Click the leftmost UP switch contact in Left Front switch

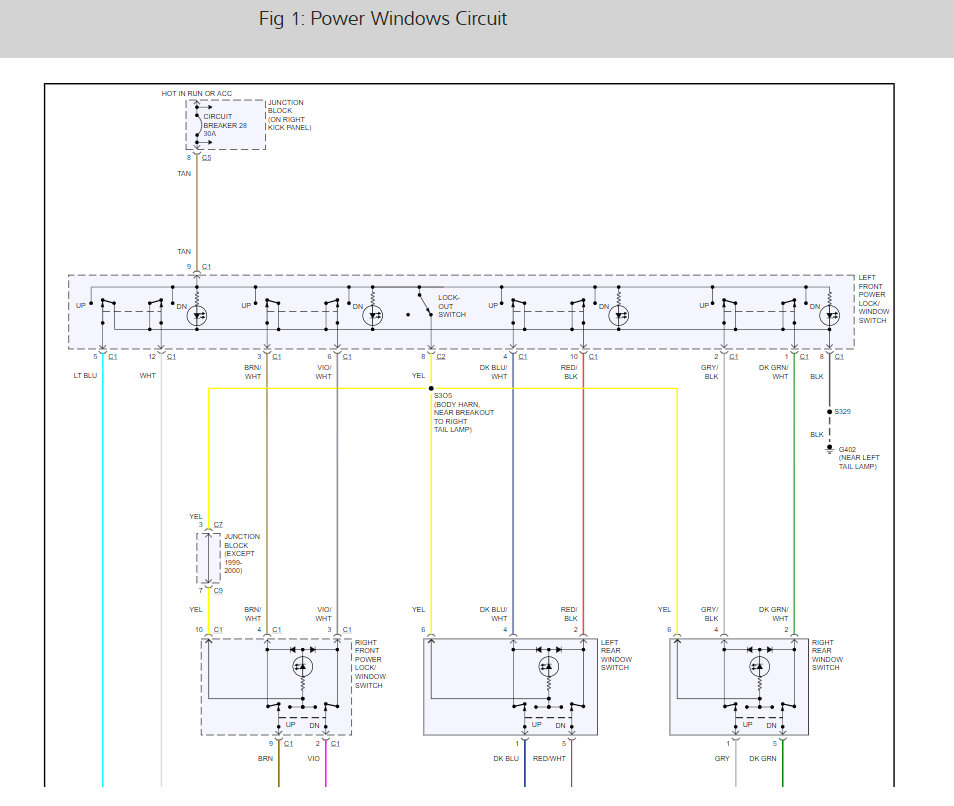[x=107, y=305]
